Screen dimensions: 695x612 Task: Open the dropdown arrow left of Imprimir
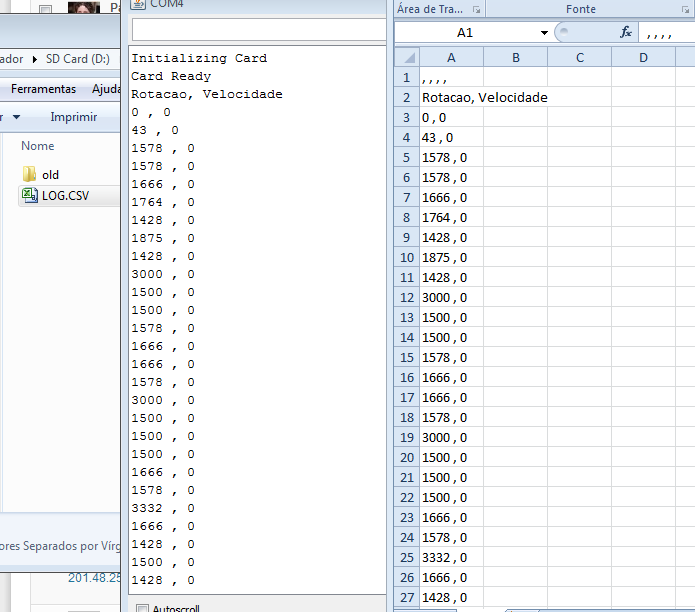(16, 117)
